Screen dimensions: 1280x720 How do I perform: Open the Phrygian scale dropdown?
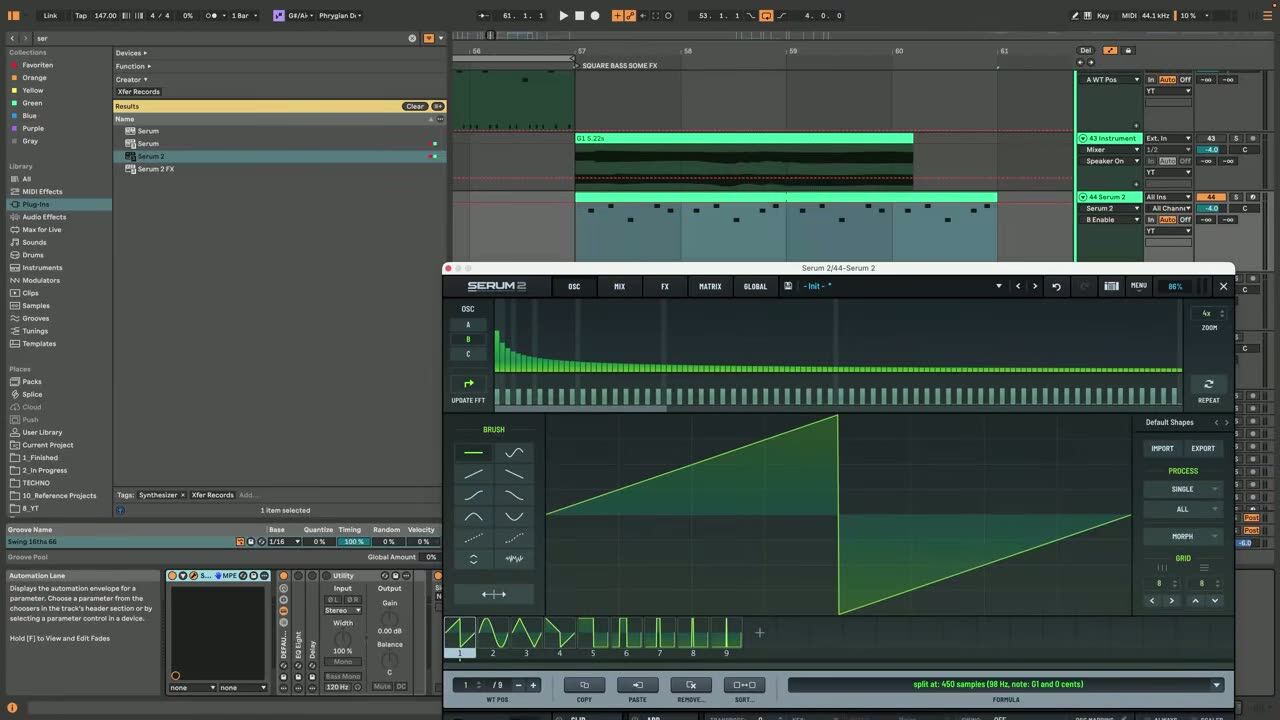tap(341, 16)
